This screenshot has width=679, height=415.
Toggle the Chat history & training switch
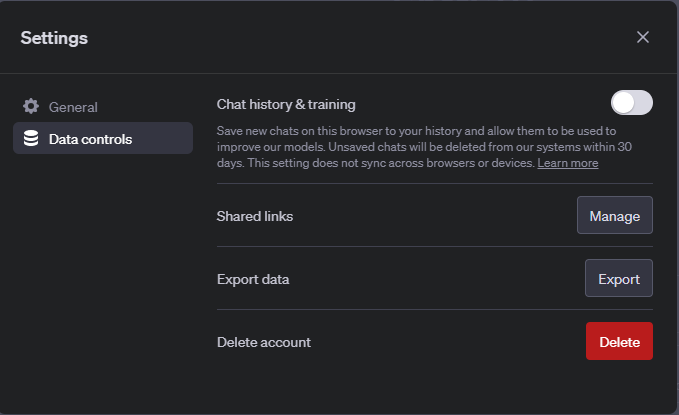[x=631, y=103]
